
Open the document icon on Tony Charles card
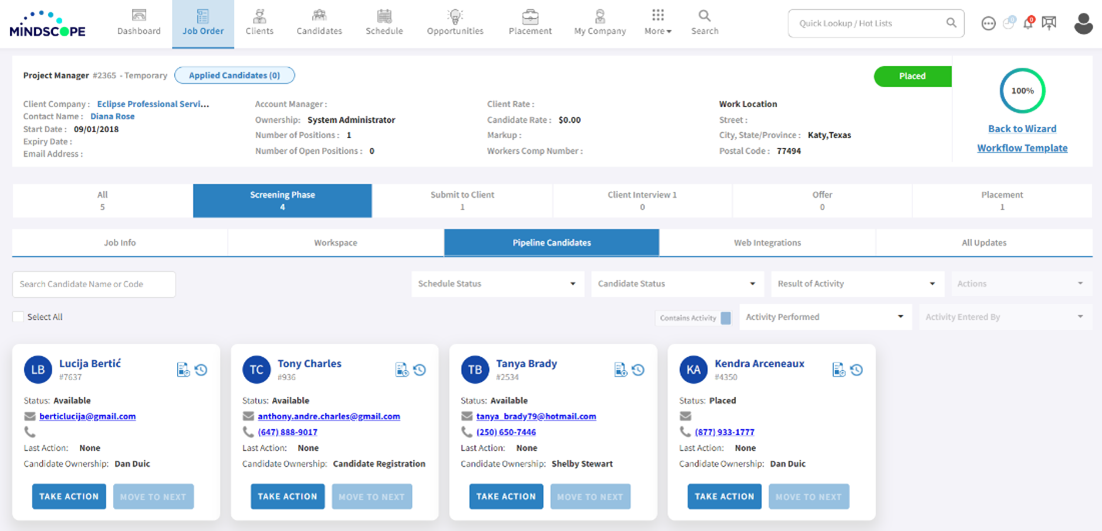pyautogui.click(x=401, y=370)
